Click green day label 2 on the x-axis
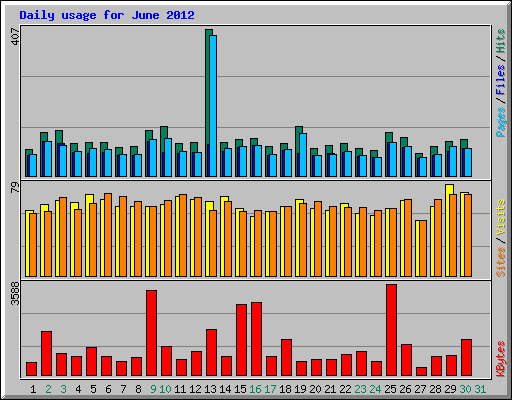 click(48, 389)
